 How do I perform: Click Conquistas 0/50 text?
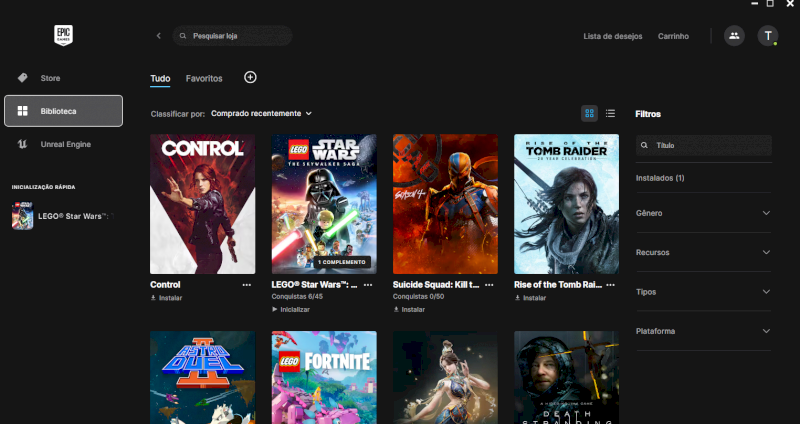tap(418, 296)
